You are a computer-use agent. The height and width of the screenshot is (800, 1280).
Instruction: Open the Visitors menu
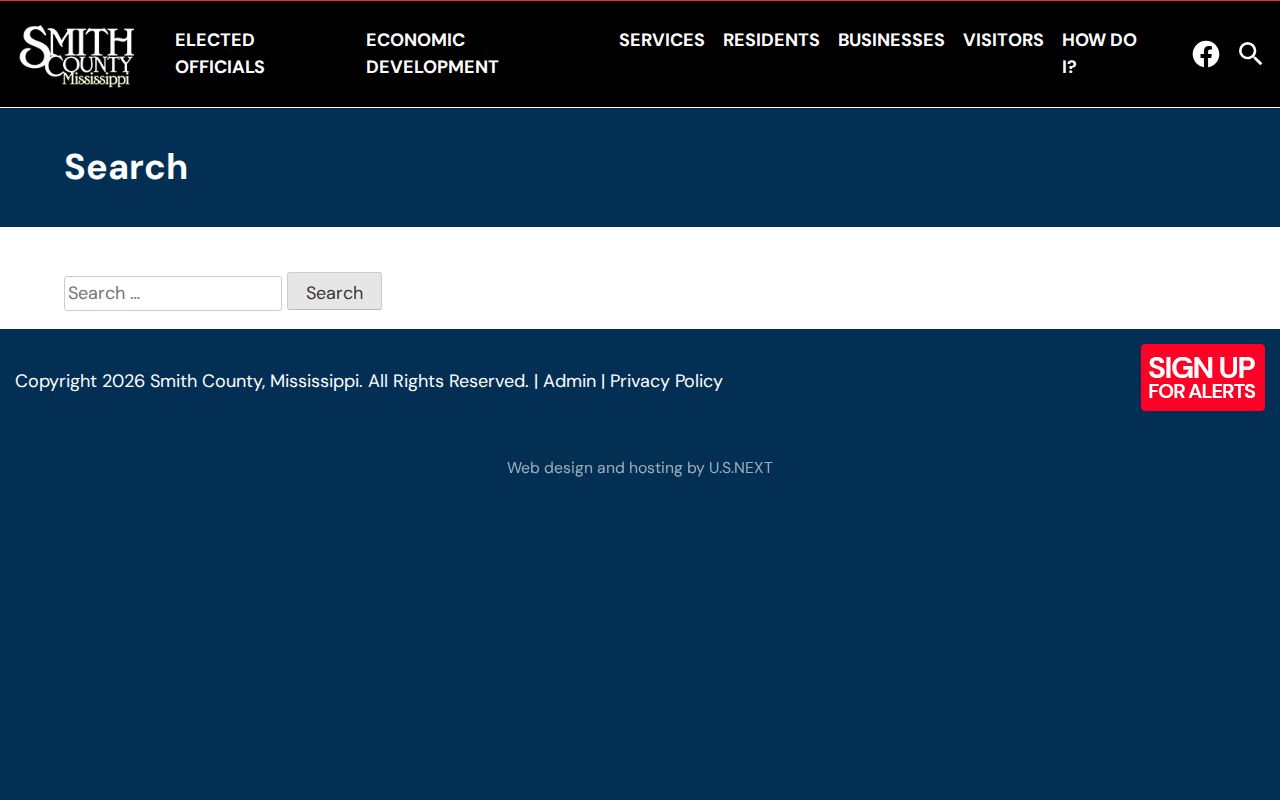pos(1003,40)
